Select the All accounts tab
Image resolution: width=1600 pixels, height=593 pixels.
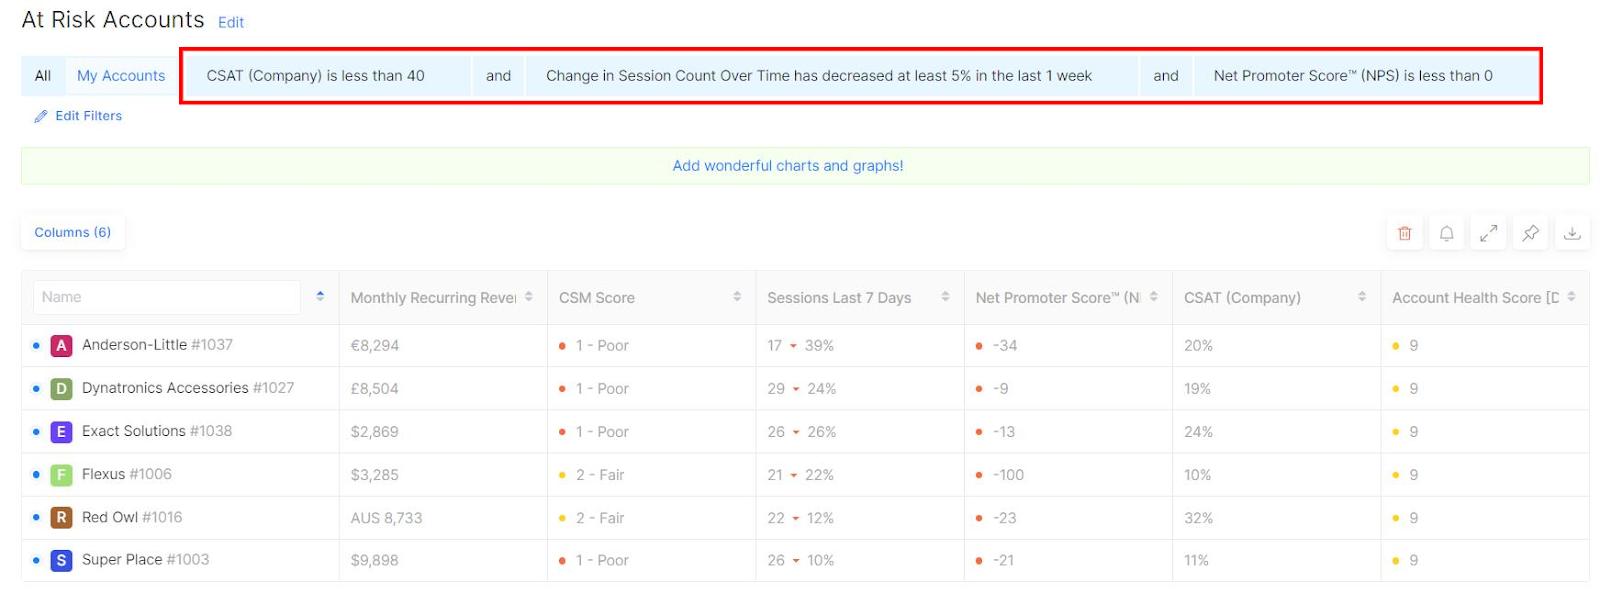click(x=43, y=76)
